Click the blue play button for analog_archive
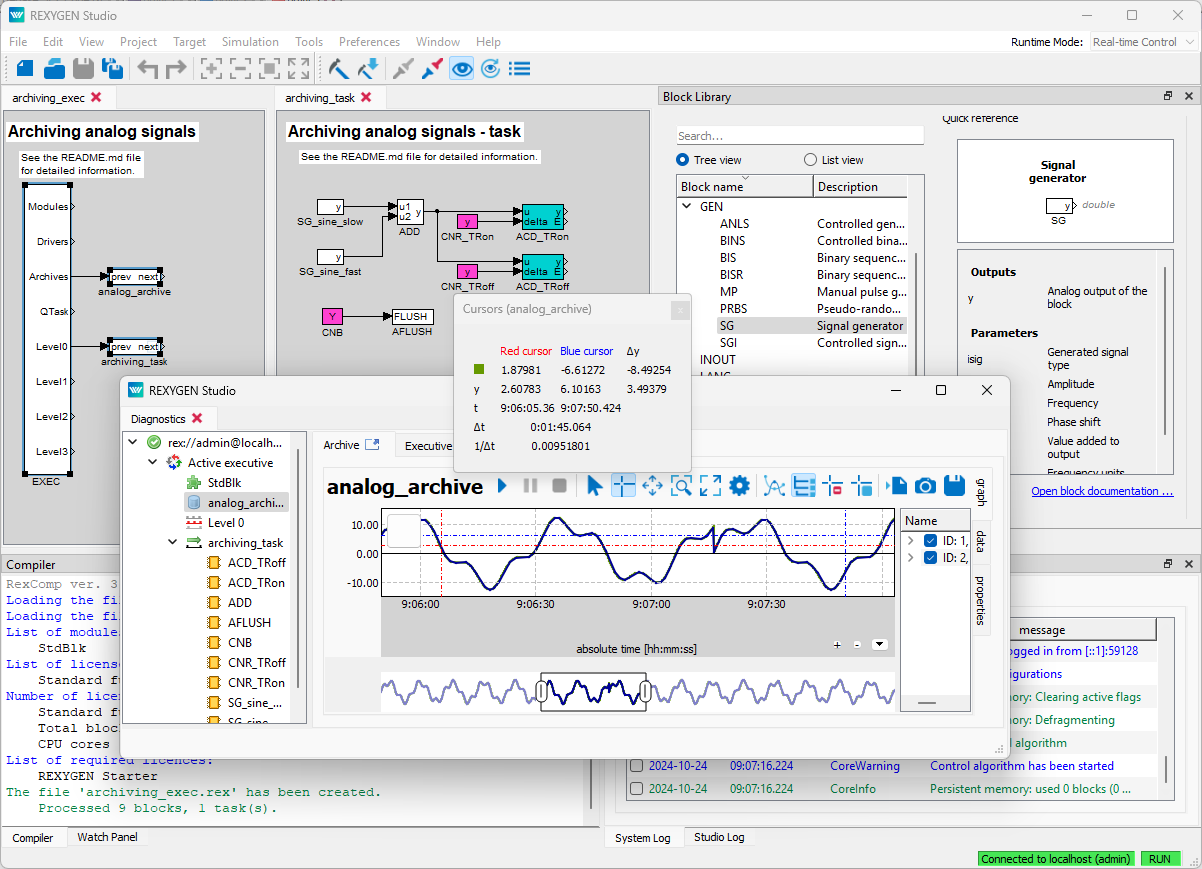 [x=502, y=486]
